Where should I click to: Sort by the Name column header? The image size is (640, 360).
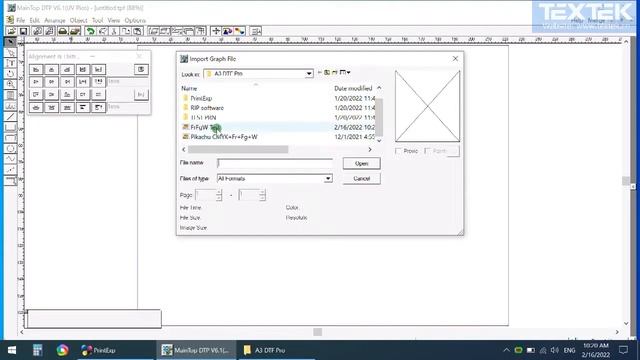[189, 89]
